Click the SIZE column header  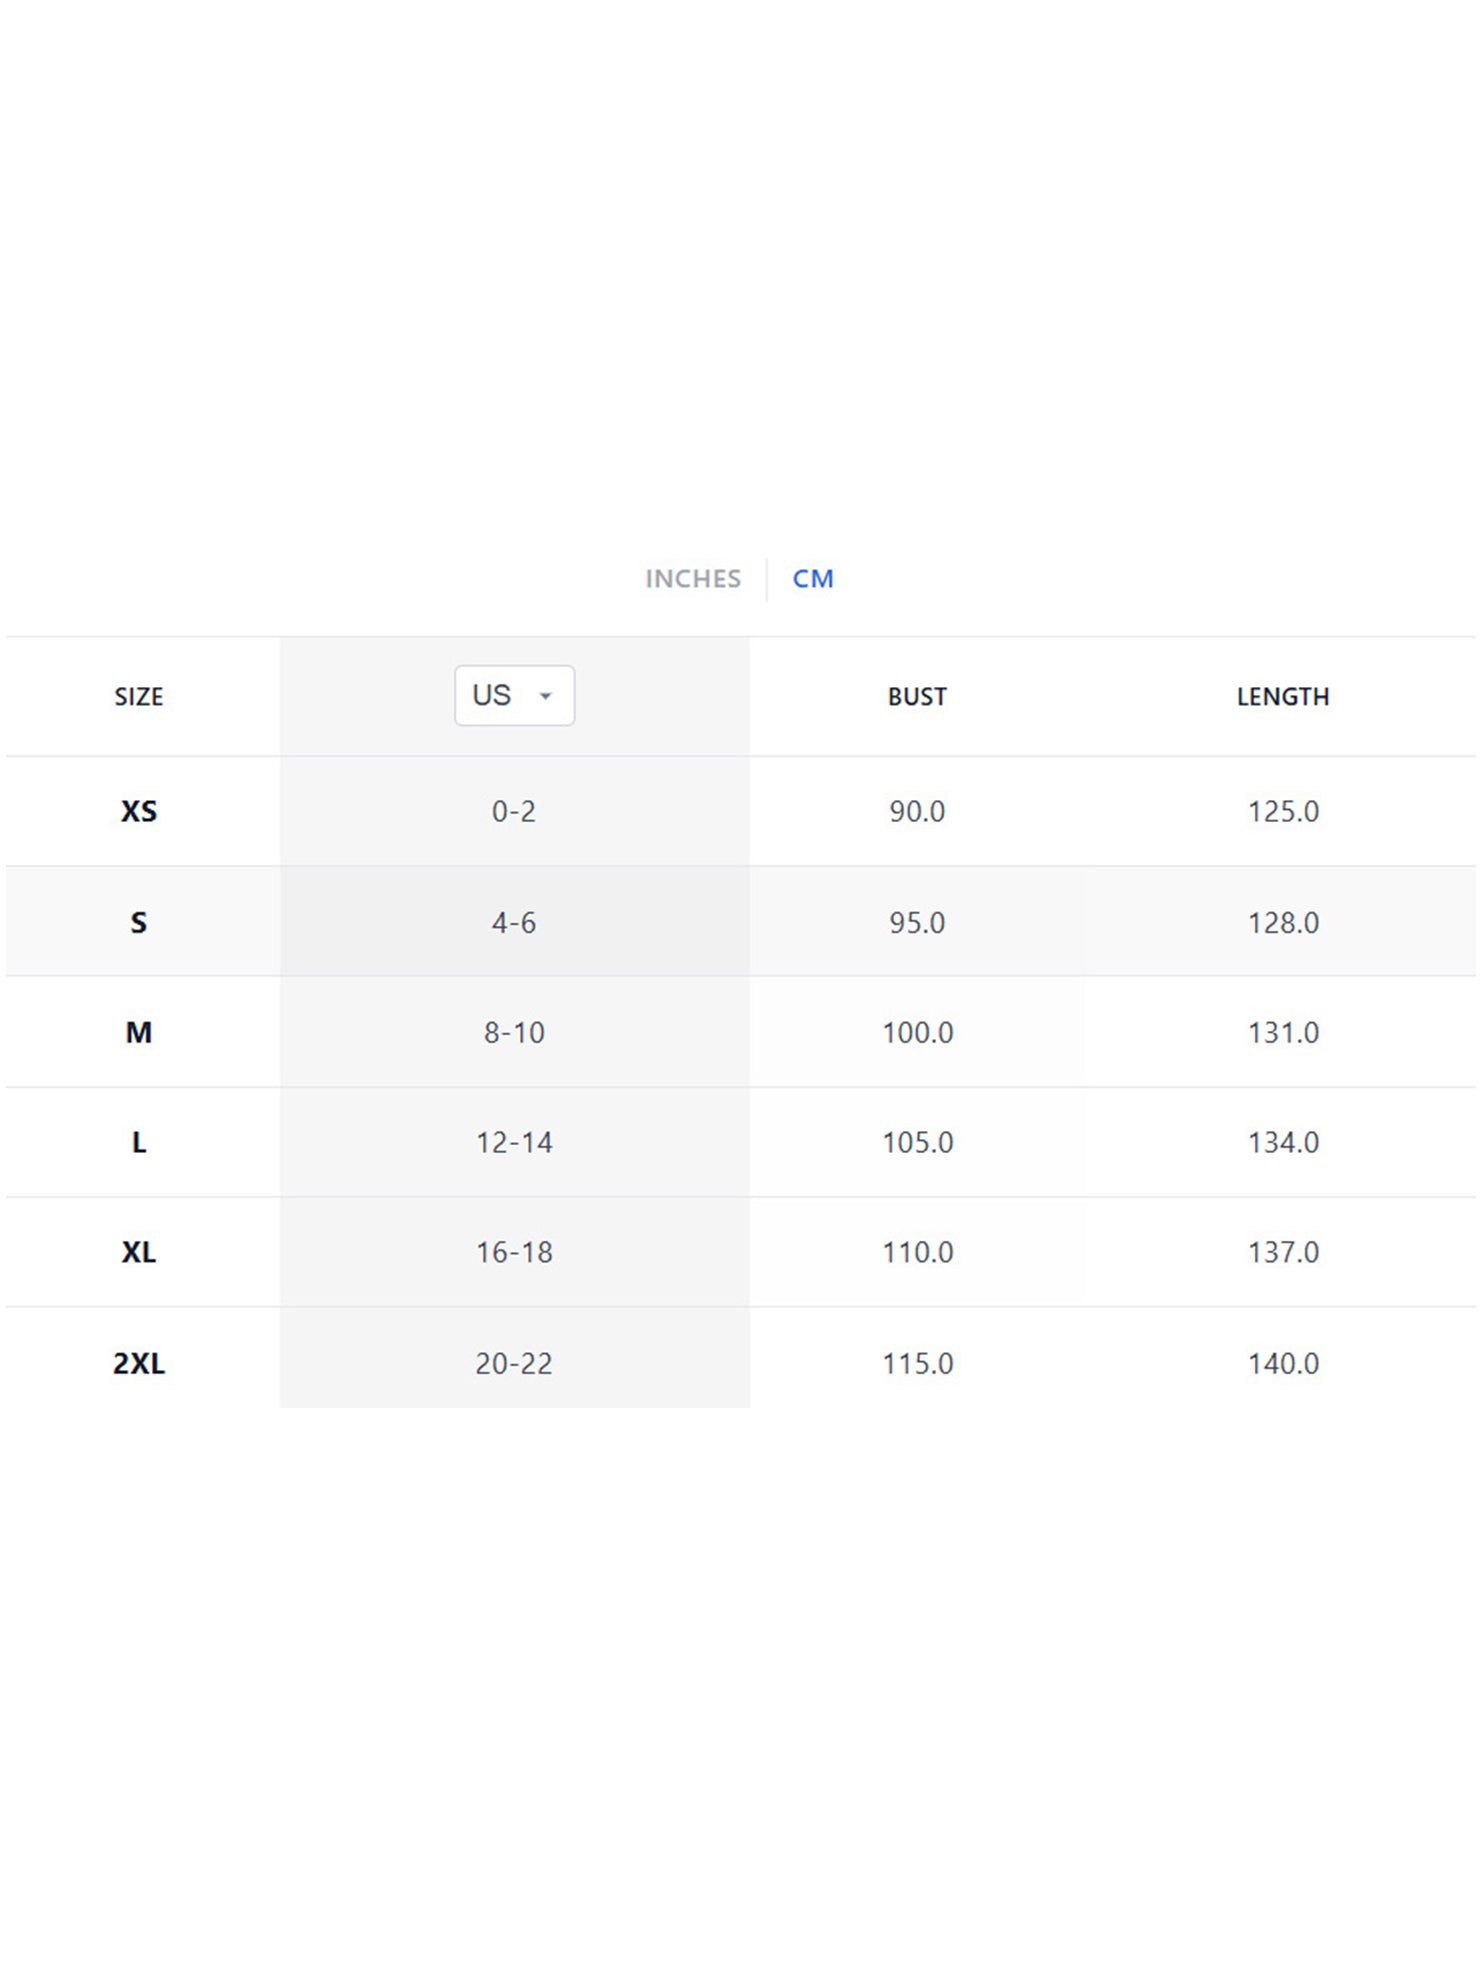(139, 697)
